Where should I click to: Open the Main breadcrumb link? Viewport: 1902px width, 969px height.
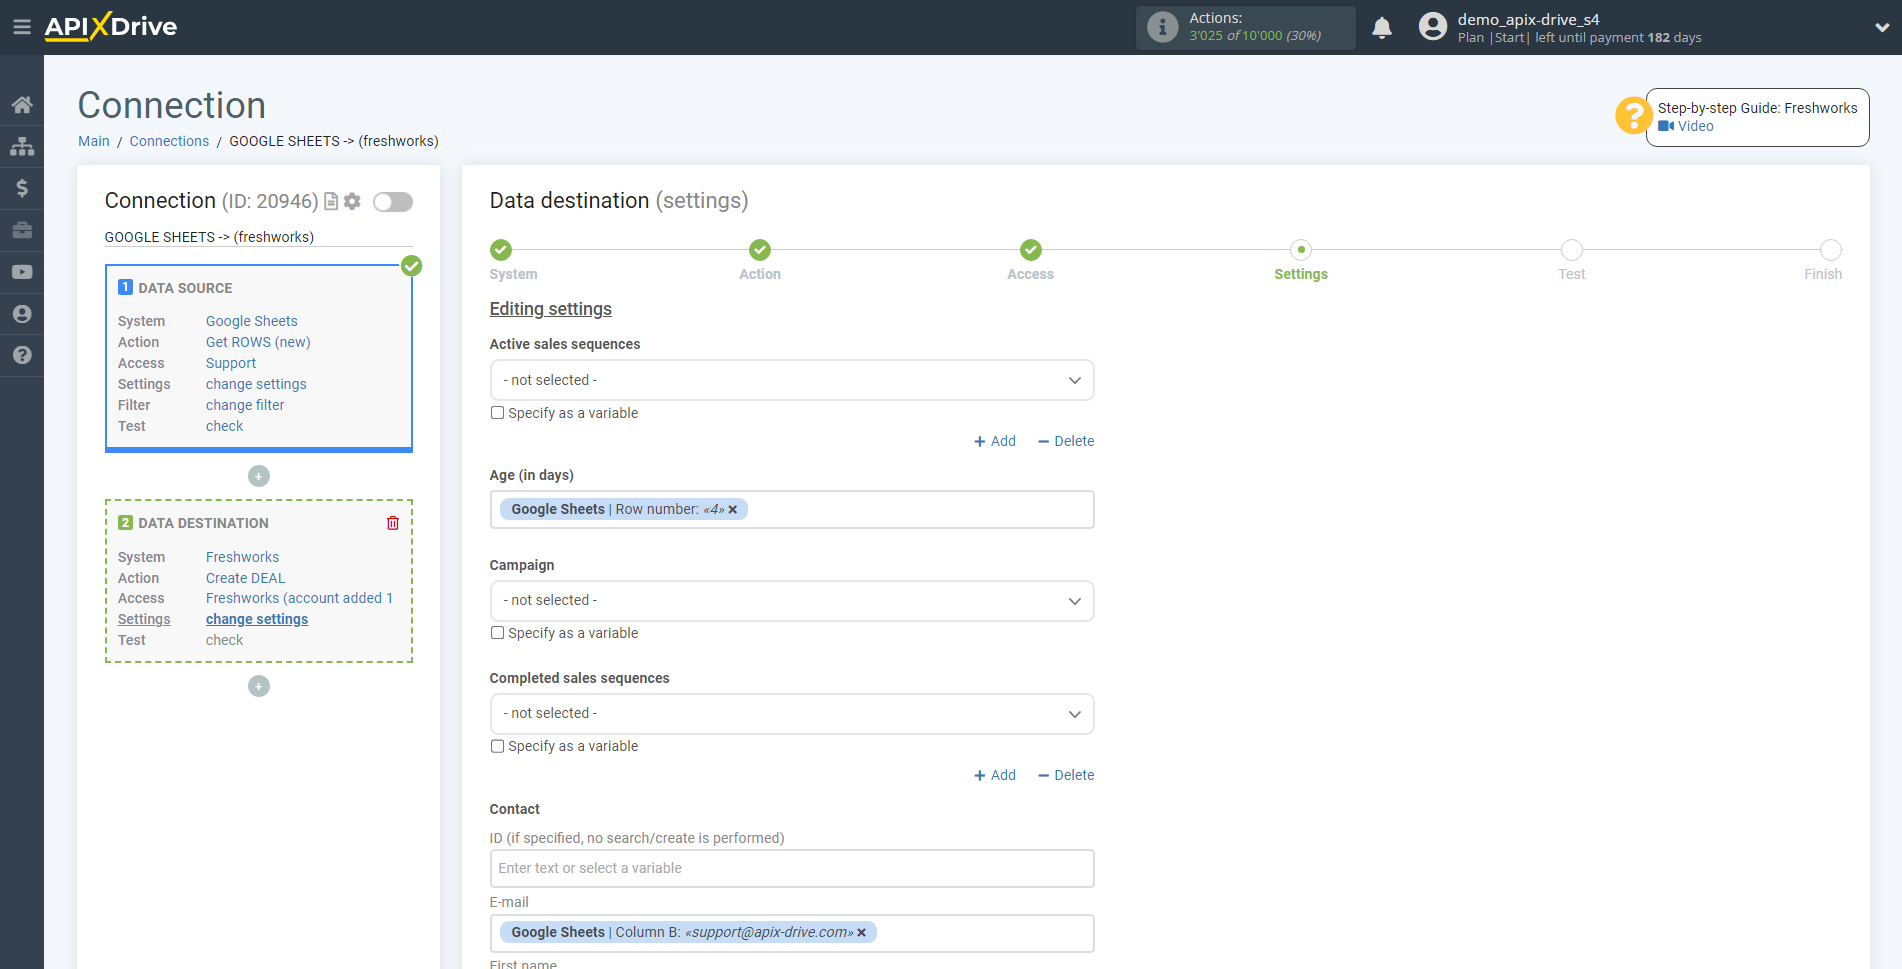click(94, 141)
